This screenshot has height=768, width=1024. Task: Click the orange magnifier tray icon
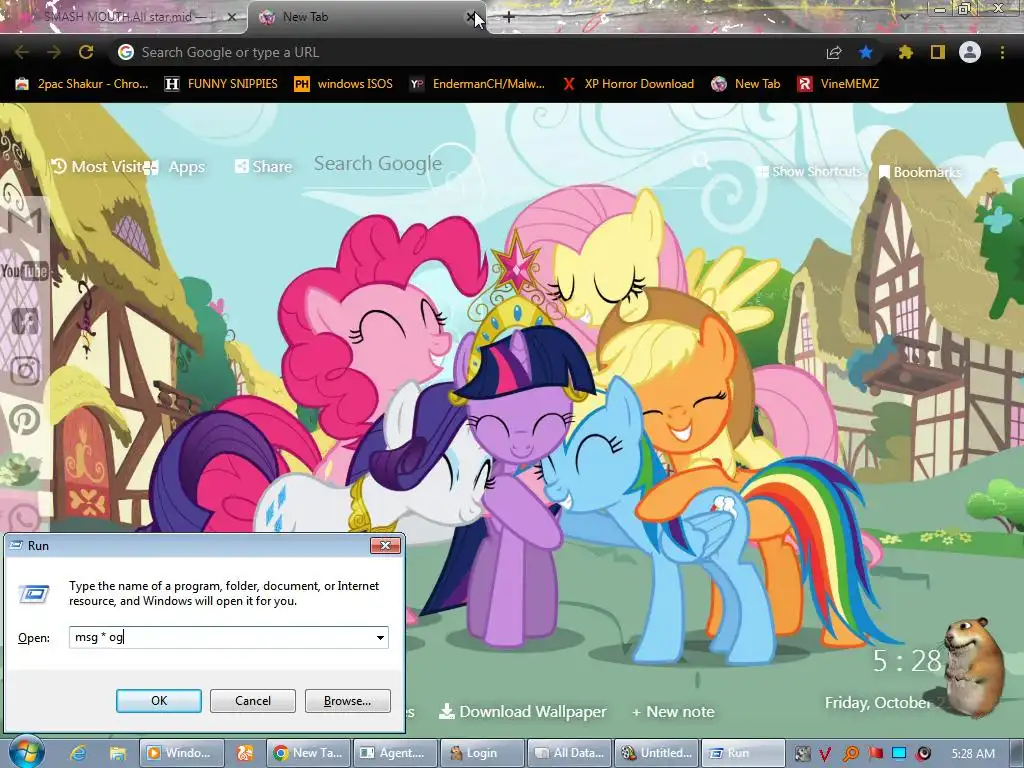point(850,754)
